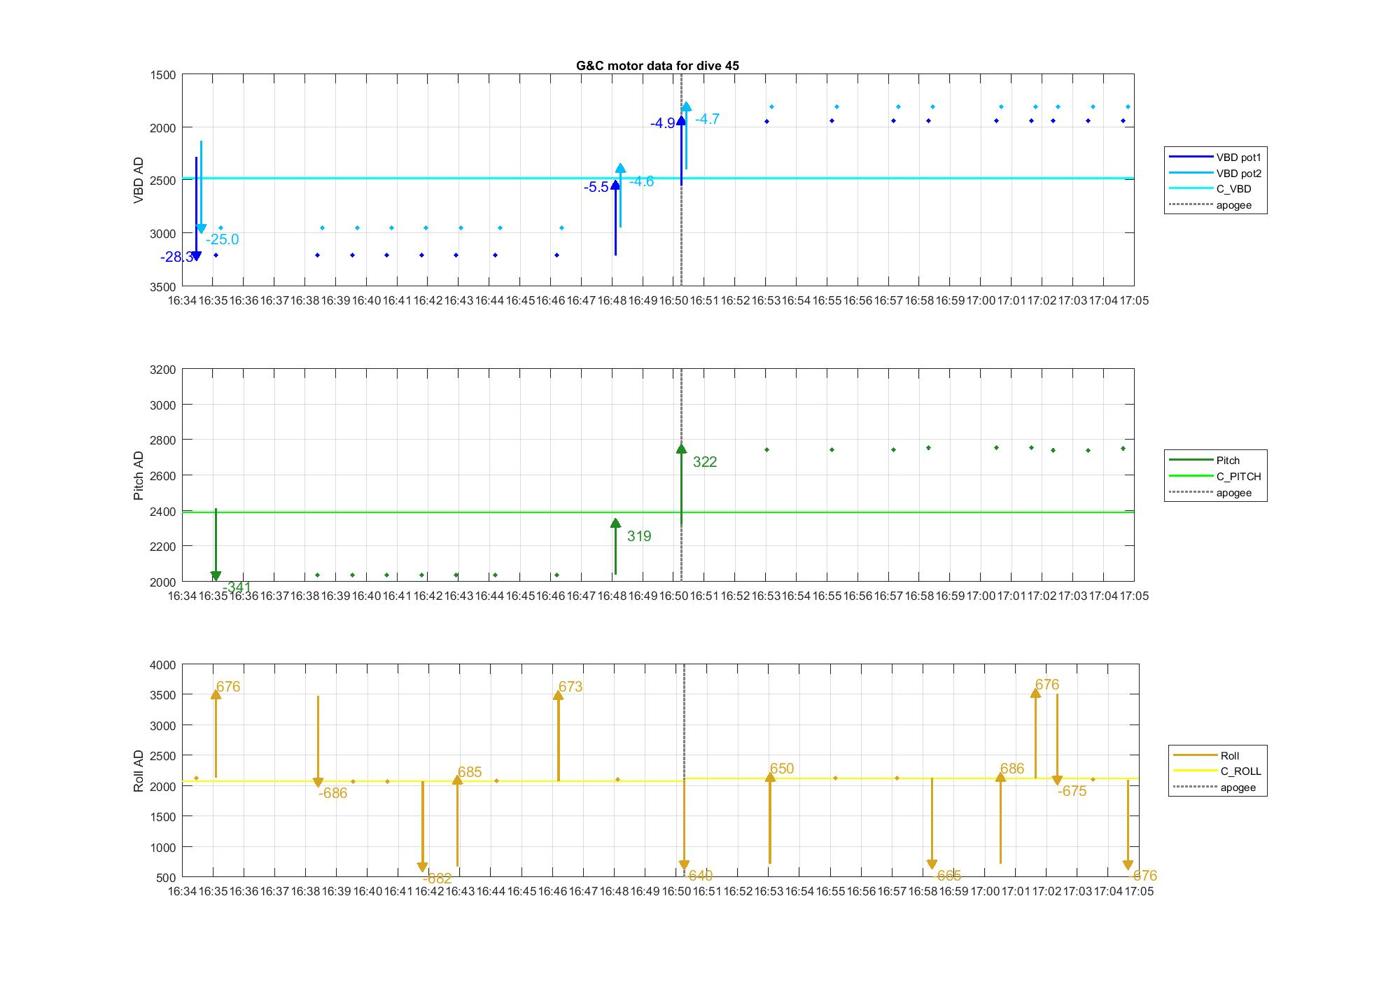Click the '319' annotation in the Pitch plot

click(x=639, y=536)
